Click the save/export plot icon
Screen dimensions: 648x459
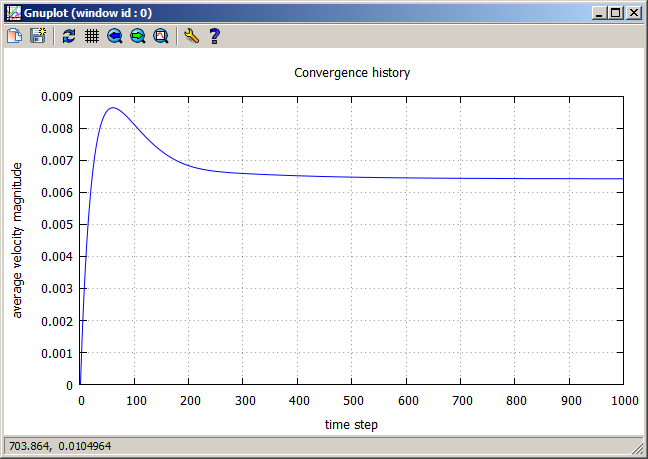pos(38,36)
